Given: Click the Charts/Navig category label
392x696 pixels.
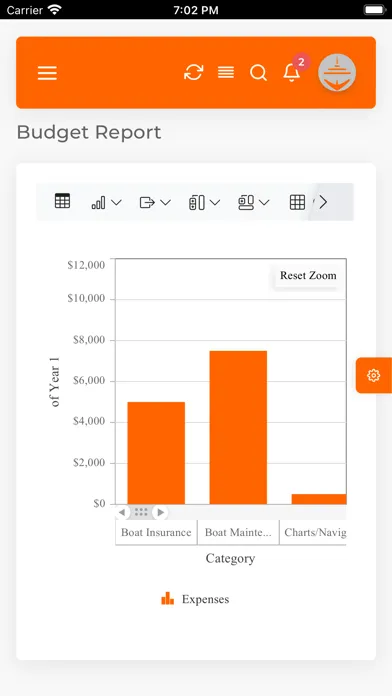Looking at the screenshot, I should pyautogui.click(x=315, y=532).
